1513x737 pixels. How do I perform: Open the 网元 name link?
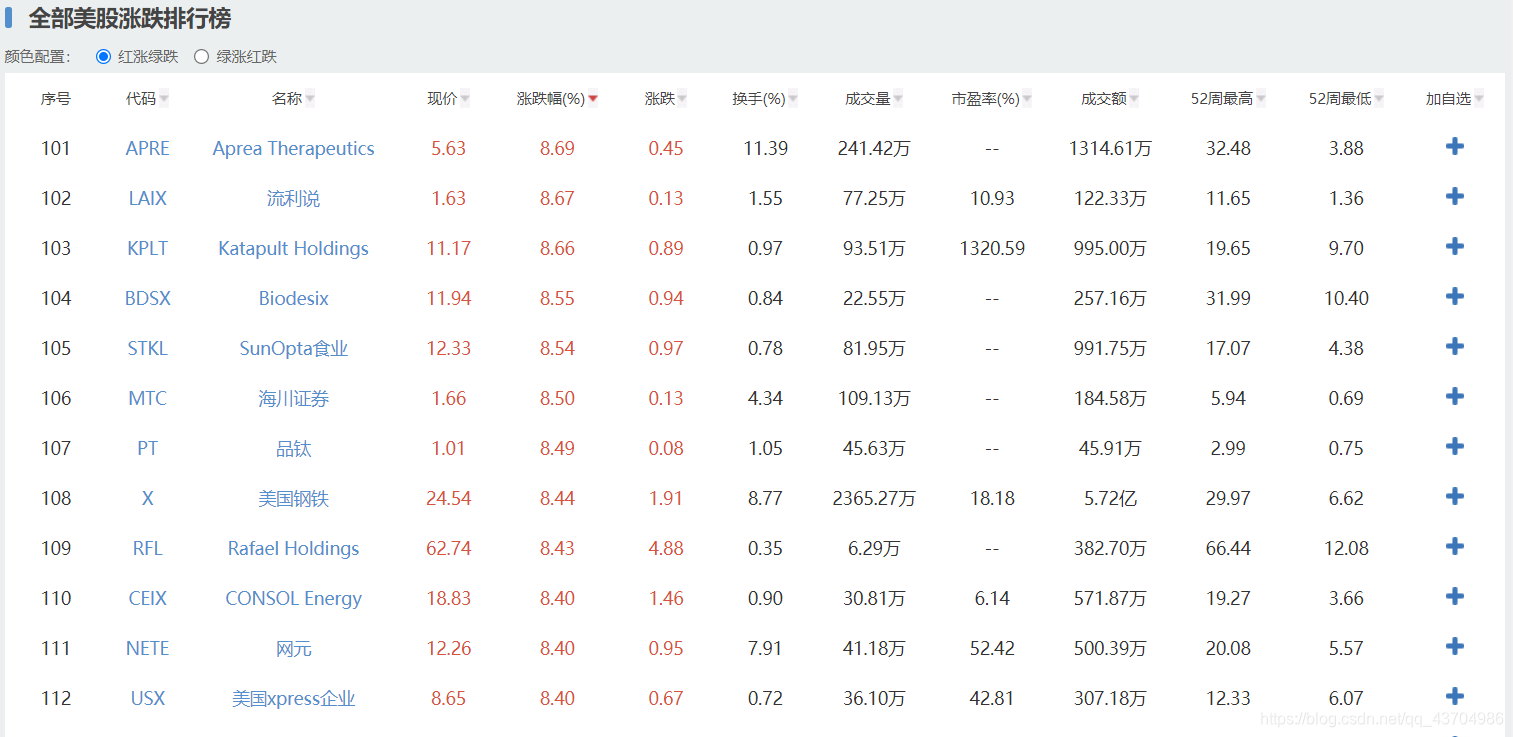[x=294, y=648]
